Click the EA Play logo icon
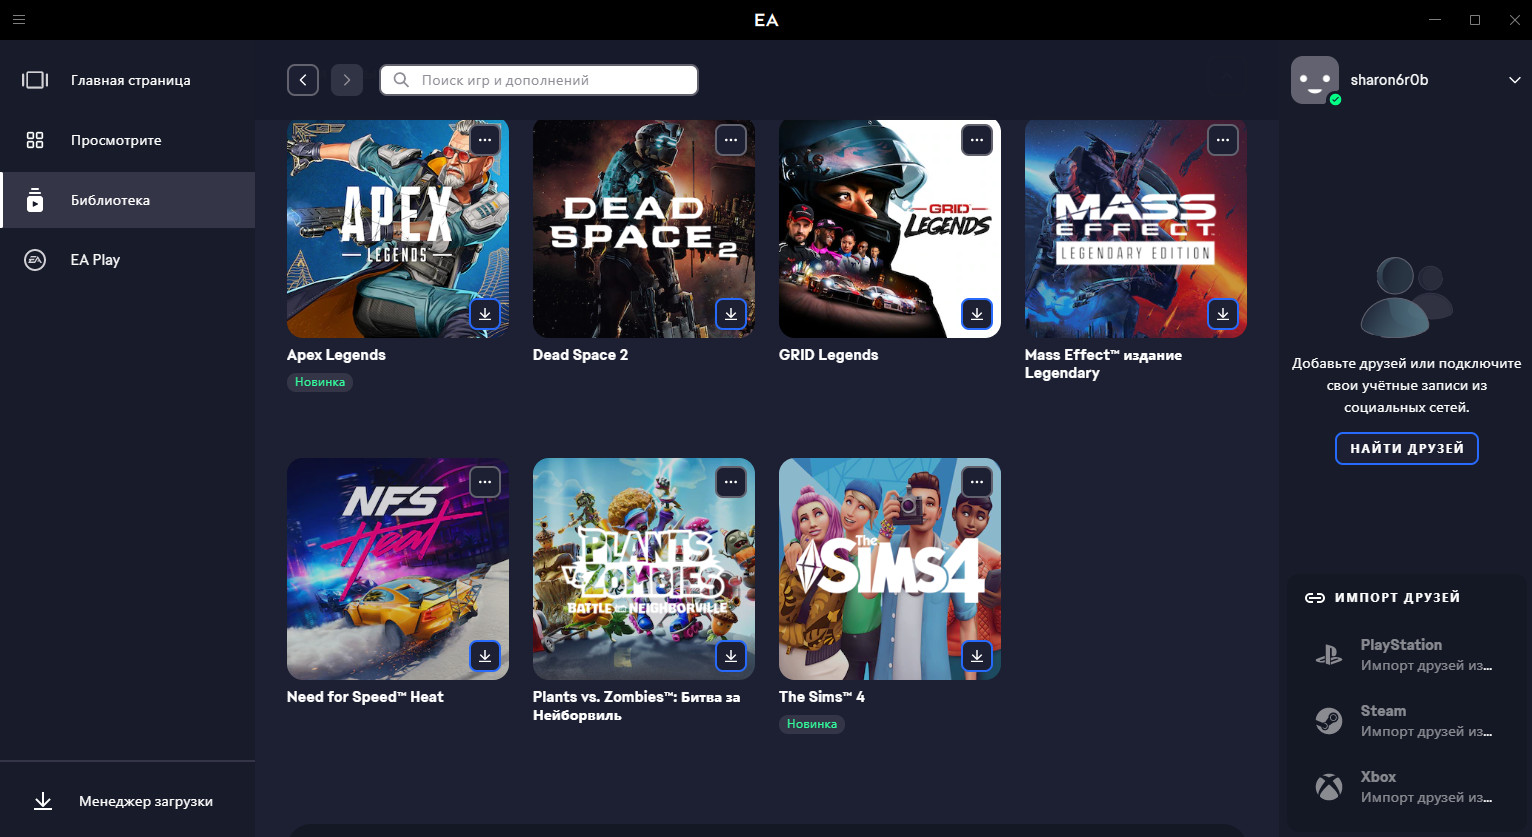This screenshot has width=1532, height=837. 35,260
